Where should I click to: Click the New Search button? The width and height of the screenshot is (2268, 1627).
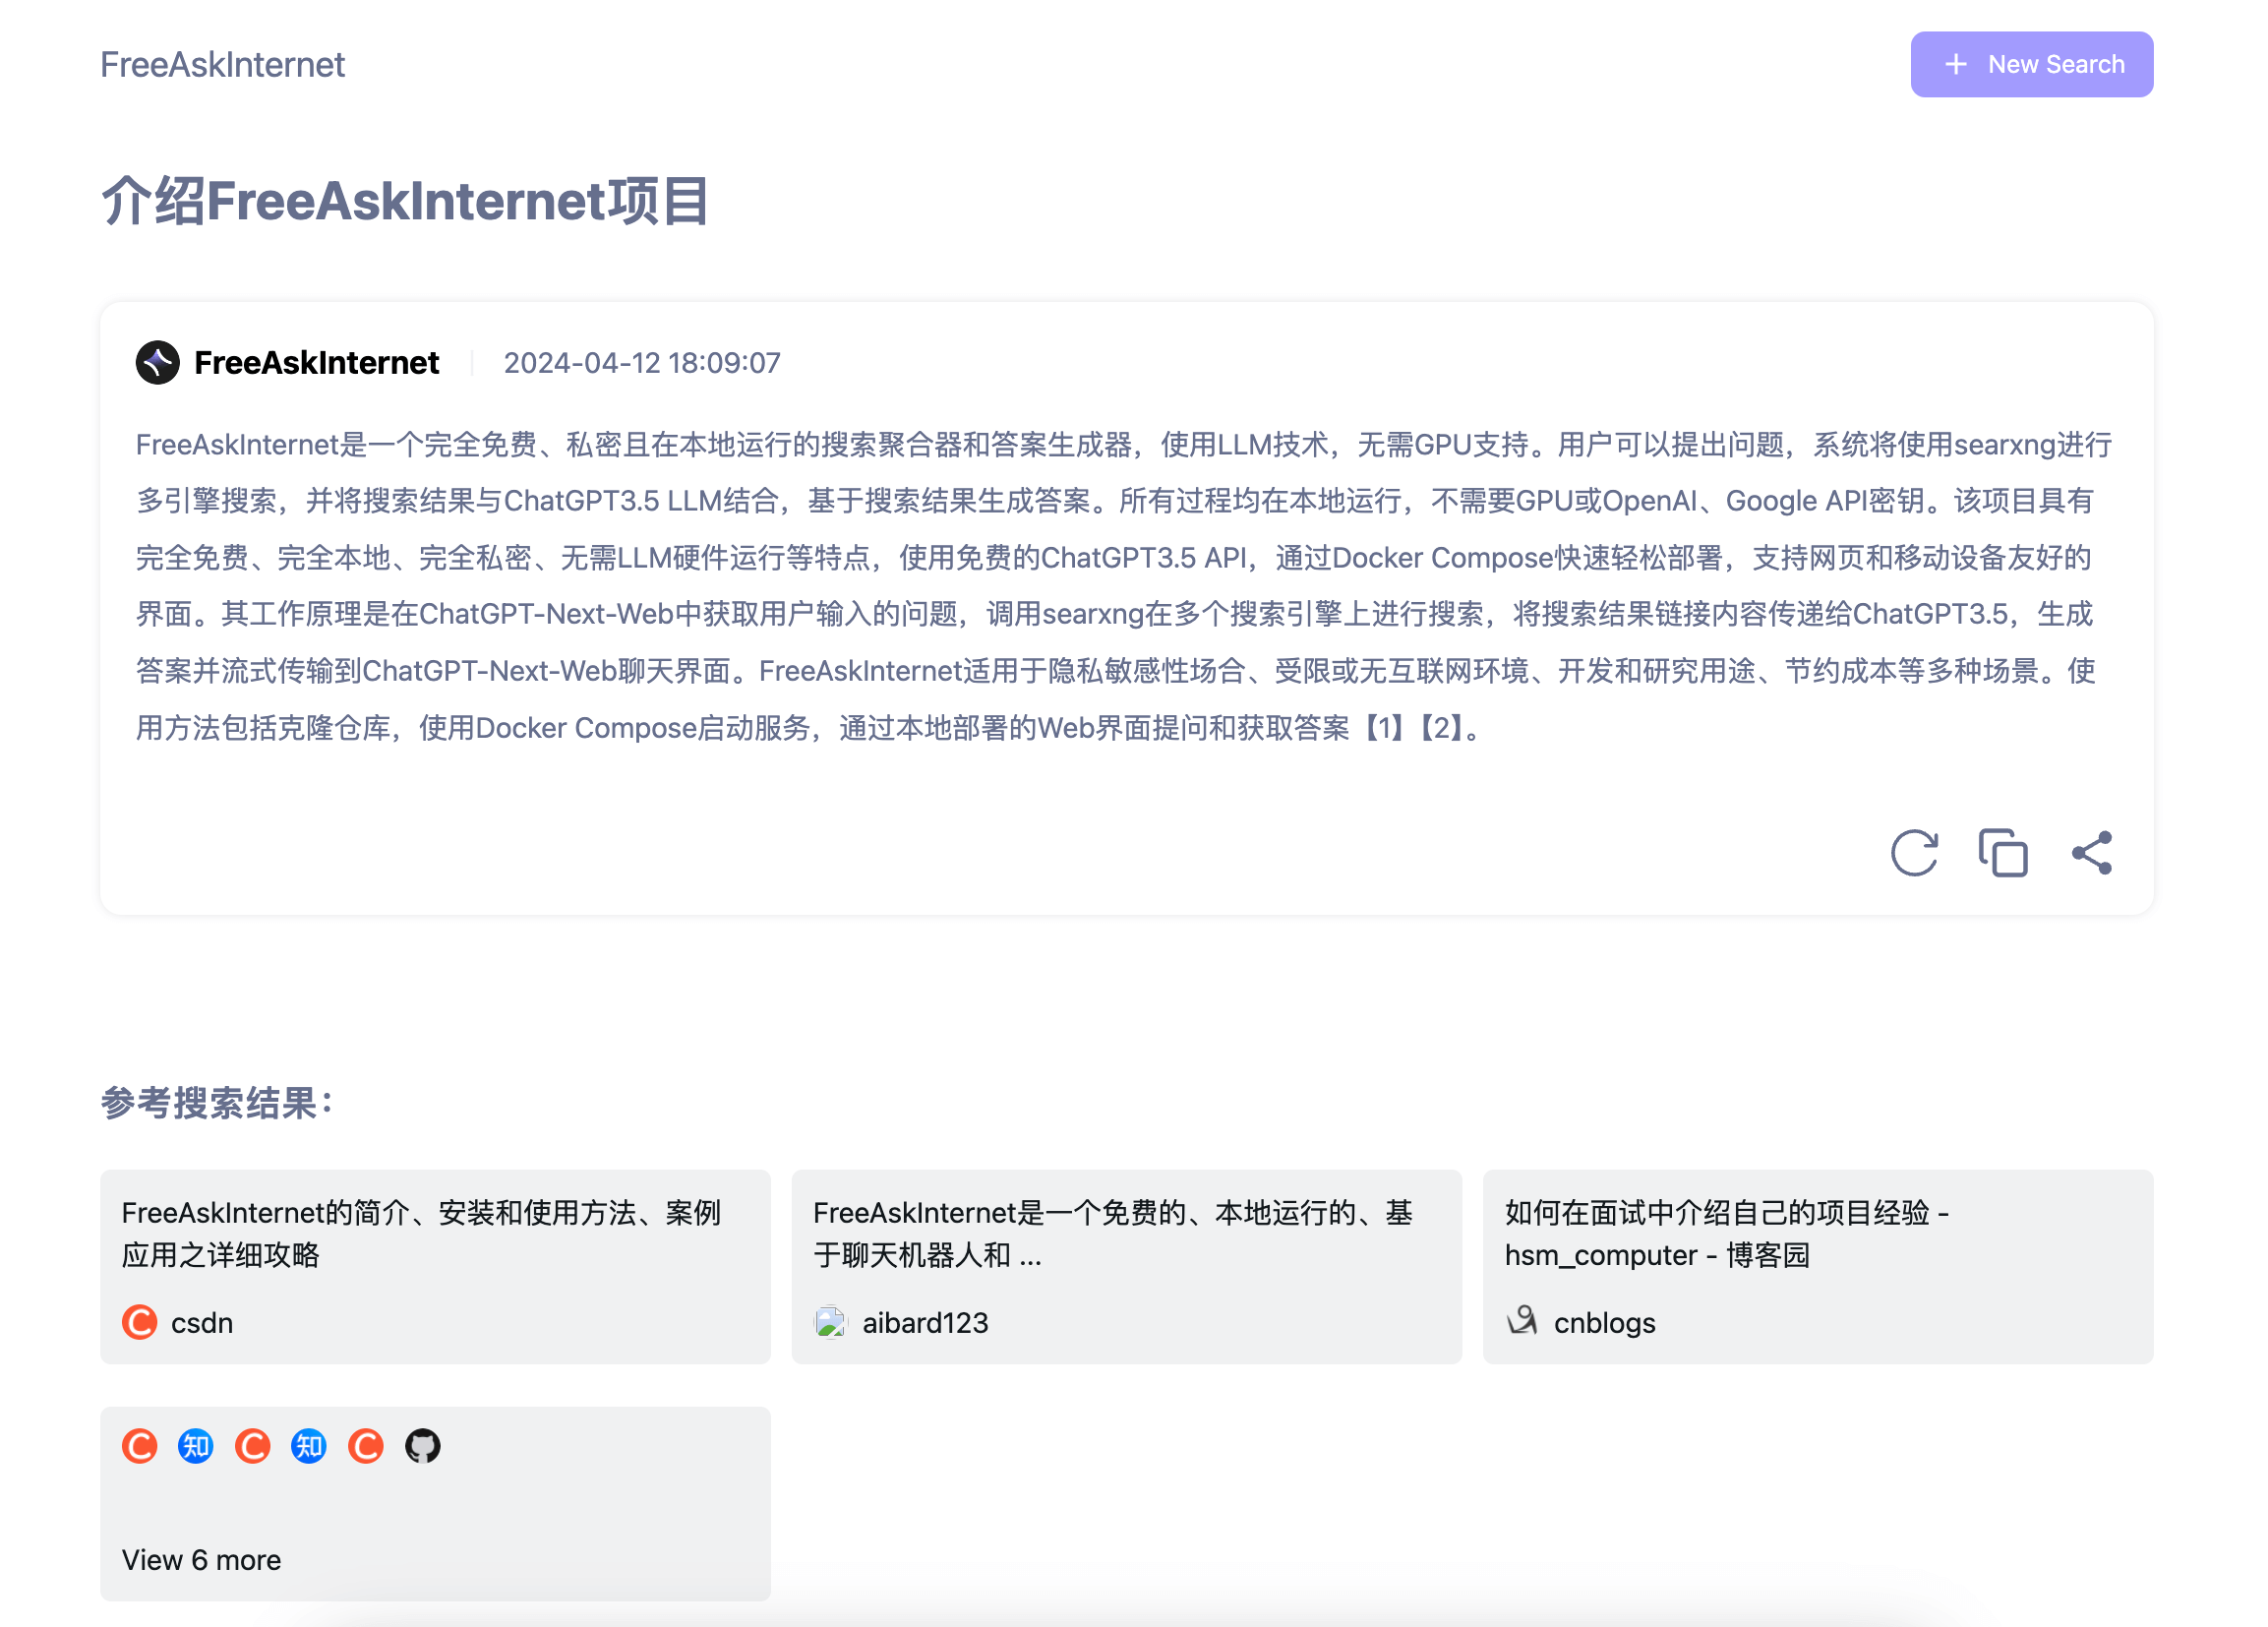(2030, 63)
